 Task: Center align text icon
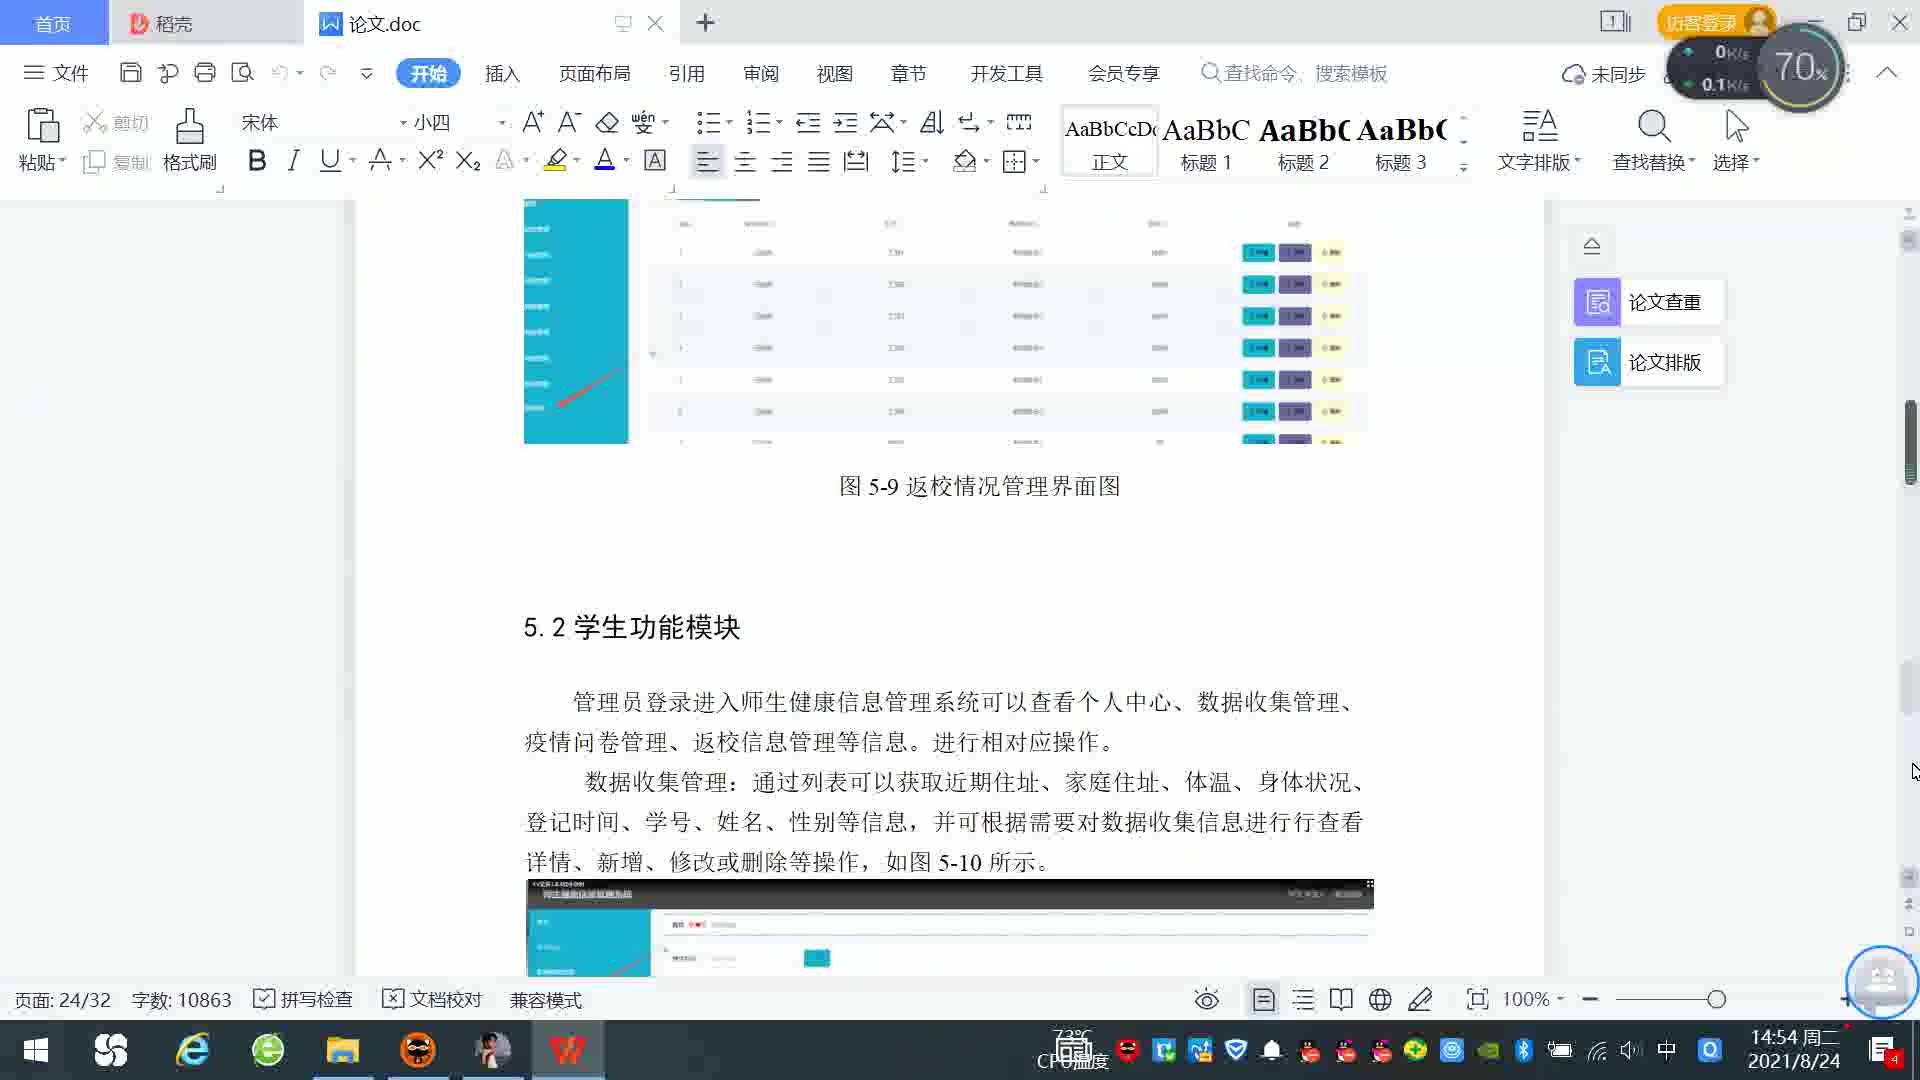744,162
